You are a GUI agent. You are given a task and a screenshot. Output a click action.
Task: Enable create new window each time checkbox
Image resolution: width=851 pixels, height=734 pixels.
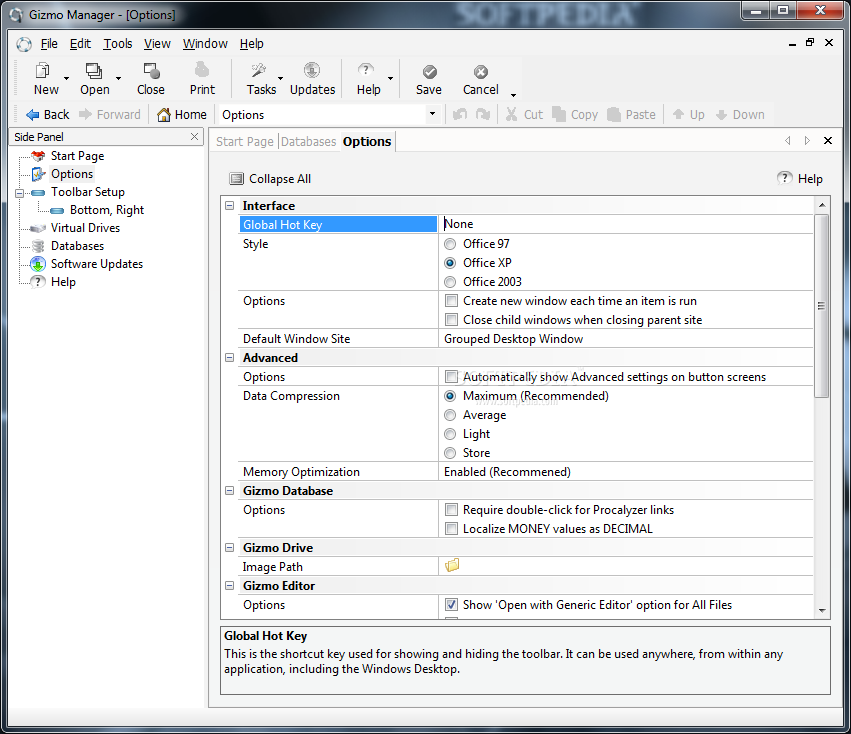(451, 300)
